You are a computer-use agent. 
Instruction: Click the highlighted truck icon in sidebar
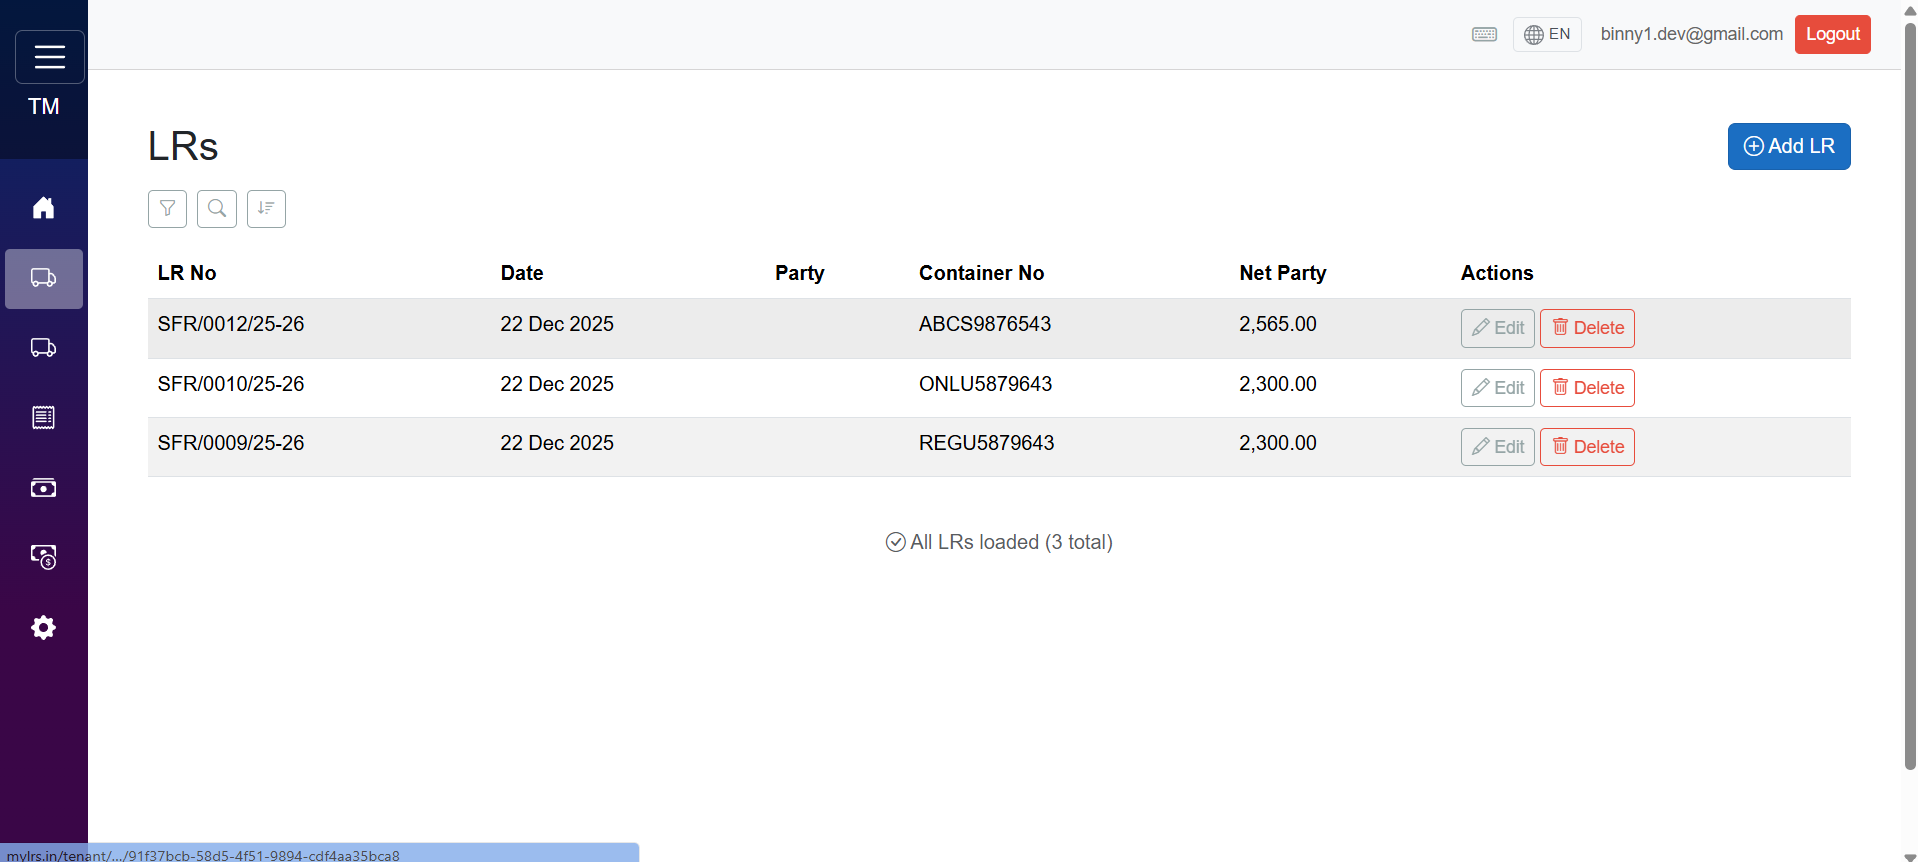pos(43,278)
